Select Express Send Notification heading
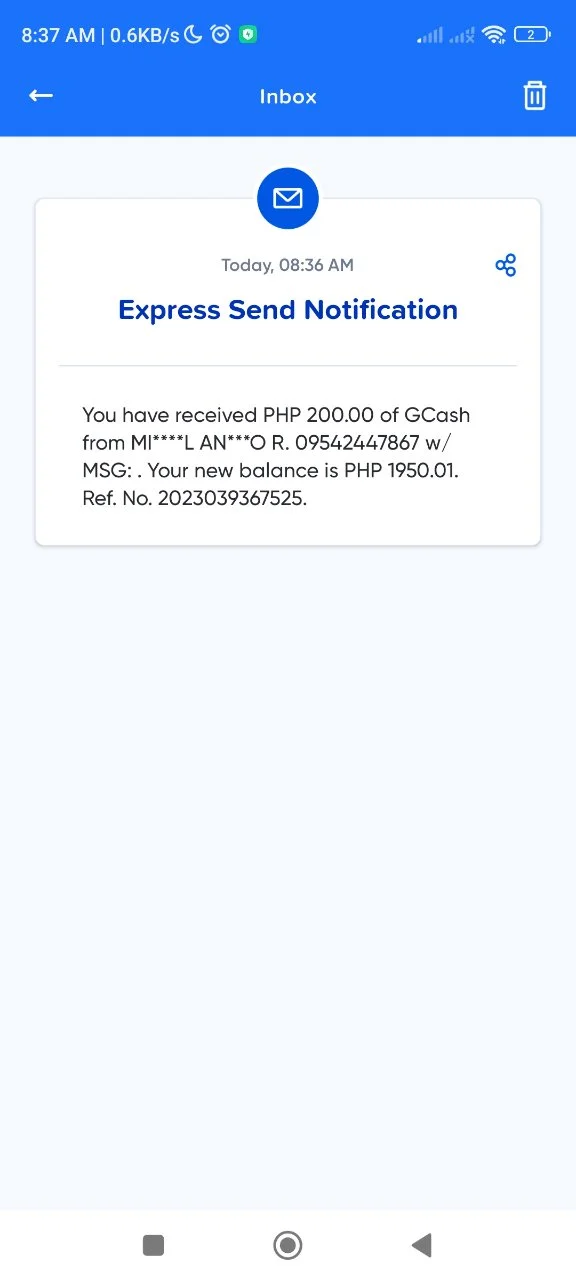The width and height of the screenshot is (576, 1280). (x=288, y=310)
